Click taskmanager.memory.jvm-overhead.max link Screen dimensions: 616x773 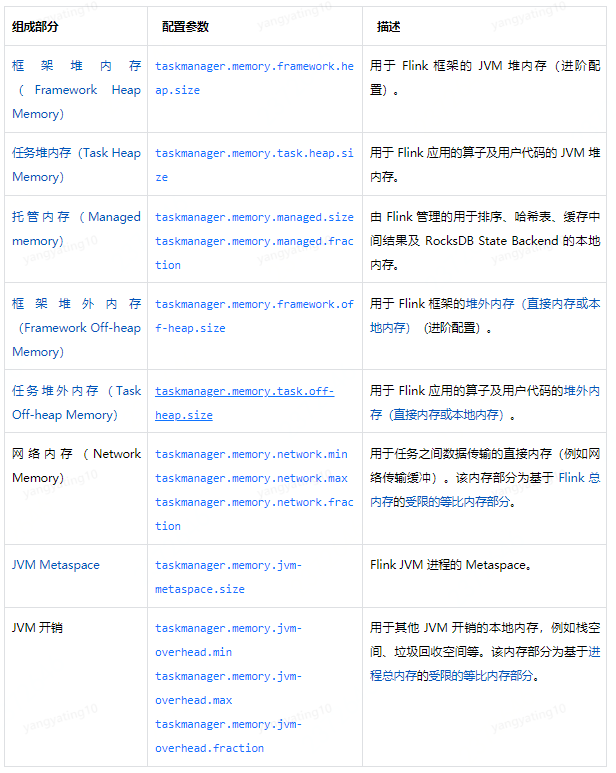(x=228, y=688)
